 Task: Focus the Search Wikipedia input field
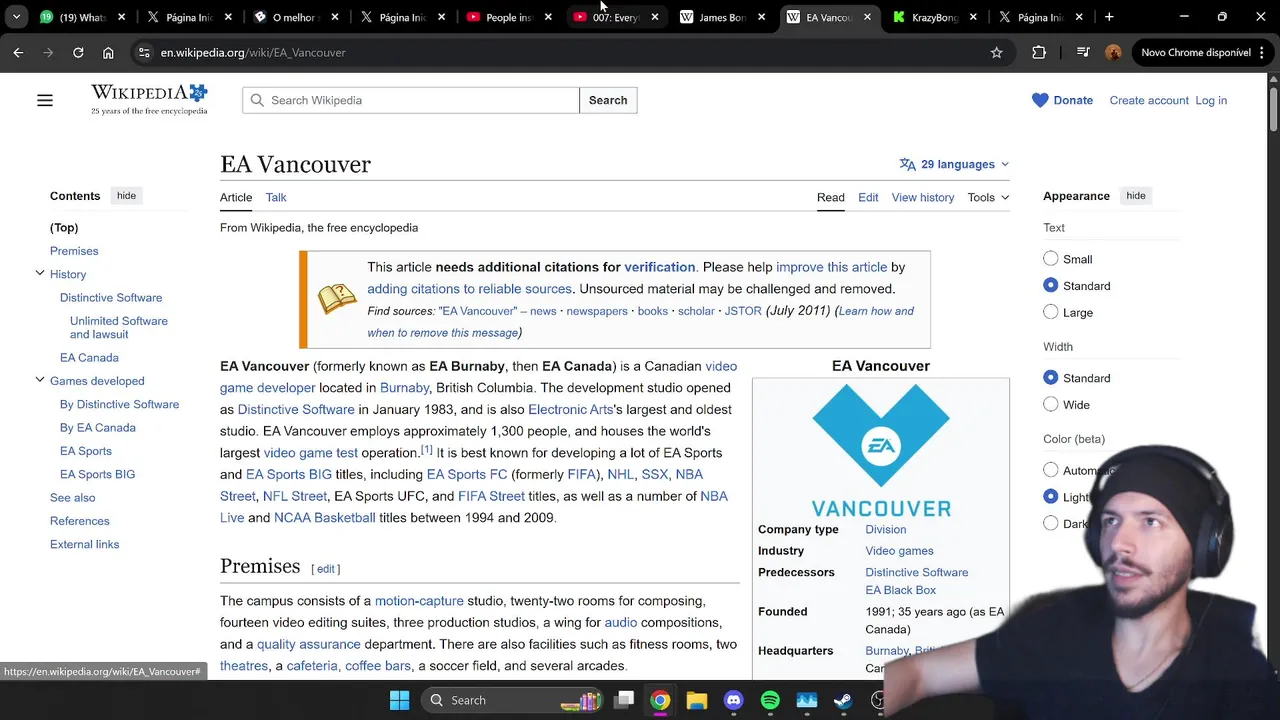411,100
